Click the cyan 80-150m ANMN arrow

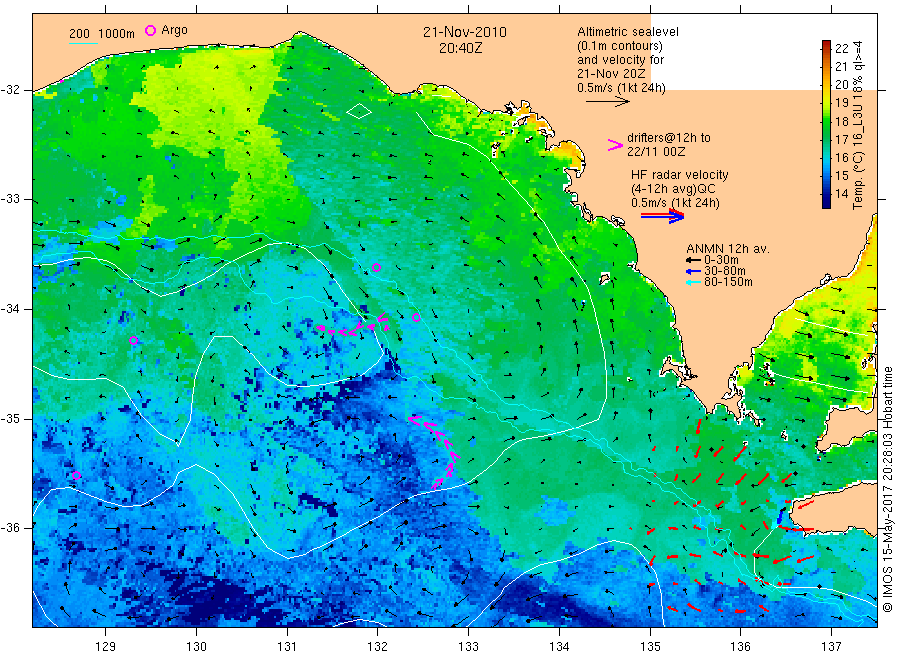[693, 282]
